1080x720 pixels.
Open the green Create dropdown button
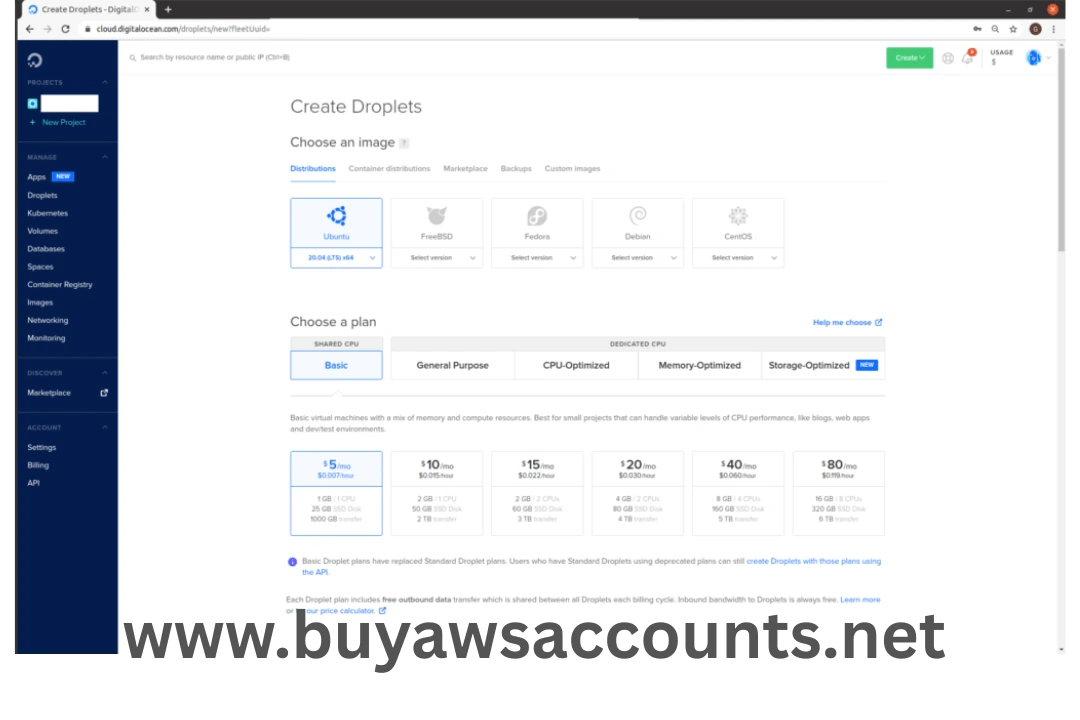909,58
